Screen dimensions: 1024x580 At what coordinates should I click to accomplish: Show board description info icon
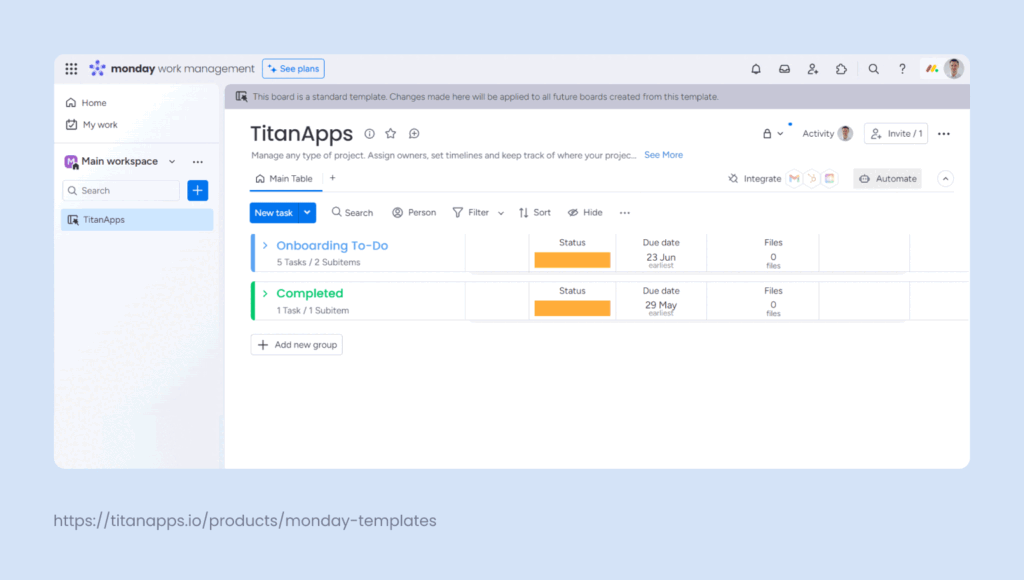tap(370, 134)
